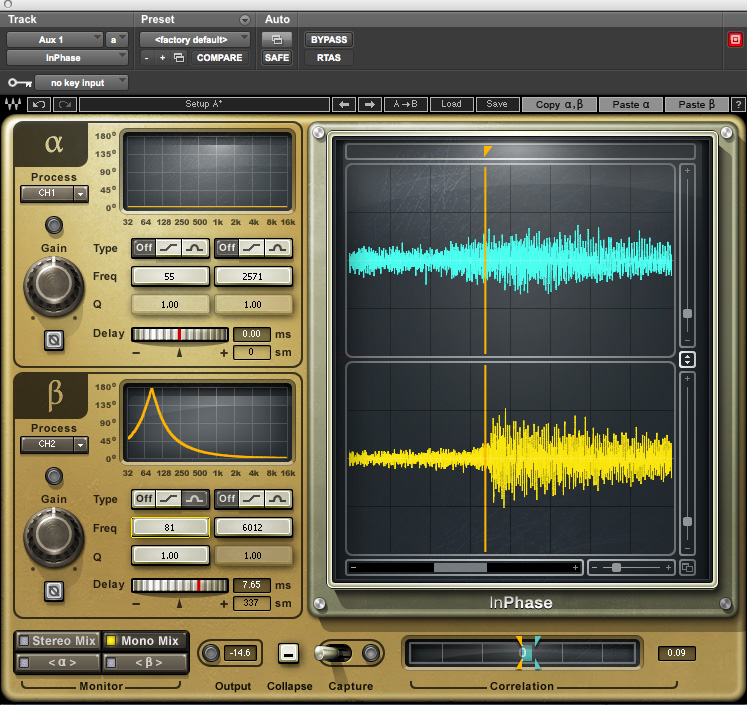Click the BYPASS button
This screenshot has width=747, height=705.
coord(329,40)
